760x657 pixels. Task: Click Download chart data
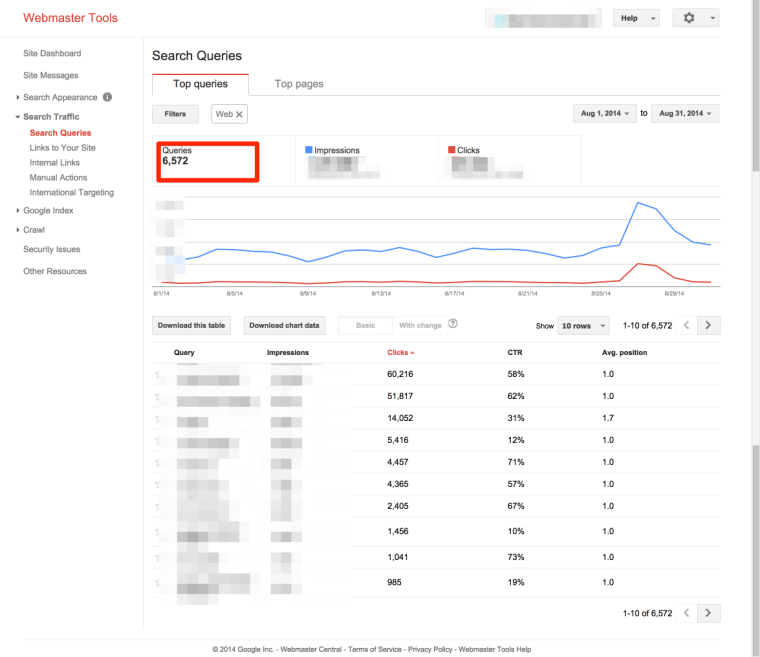[285, 325]
